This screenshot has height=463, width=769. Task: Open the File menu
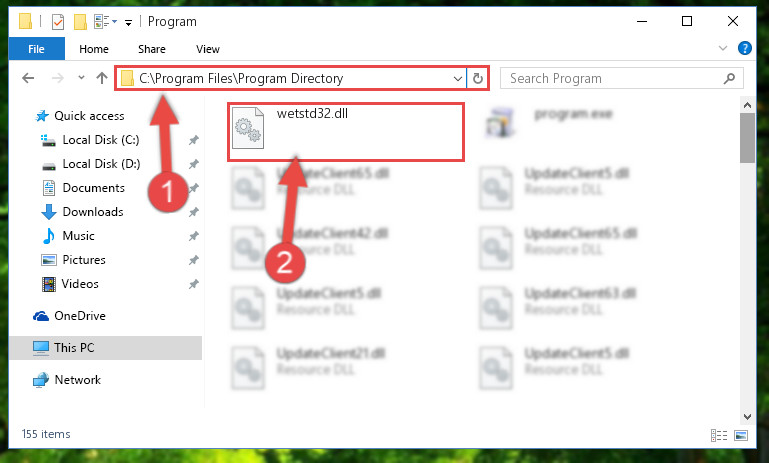tap(36, 49)
